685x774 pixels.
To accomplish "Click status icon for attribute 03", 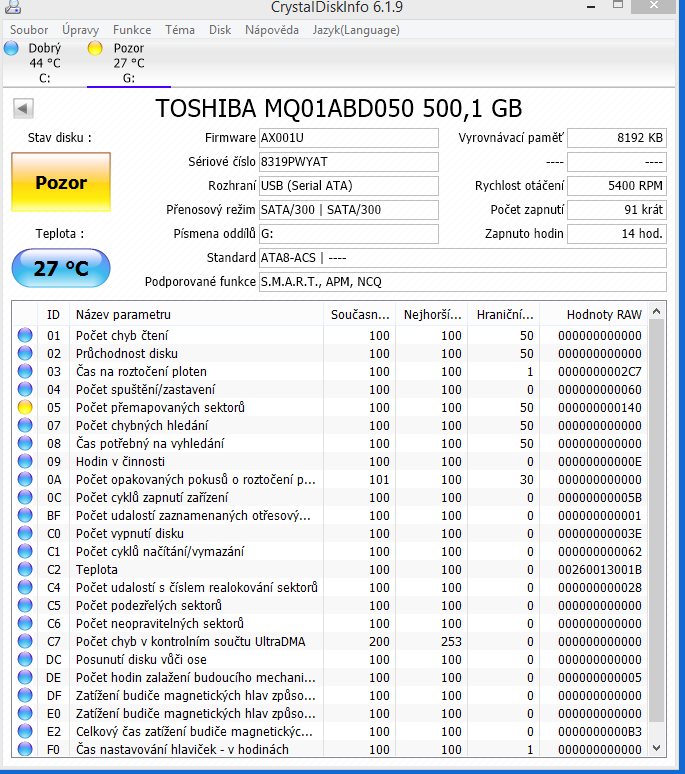I will [x=25, y=371].
